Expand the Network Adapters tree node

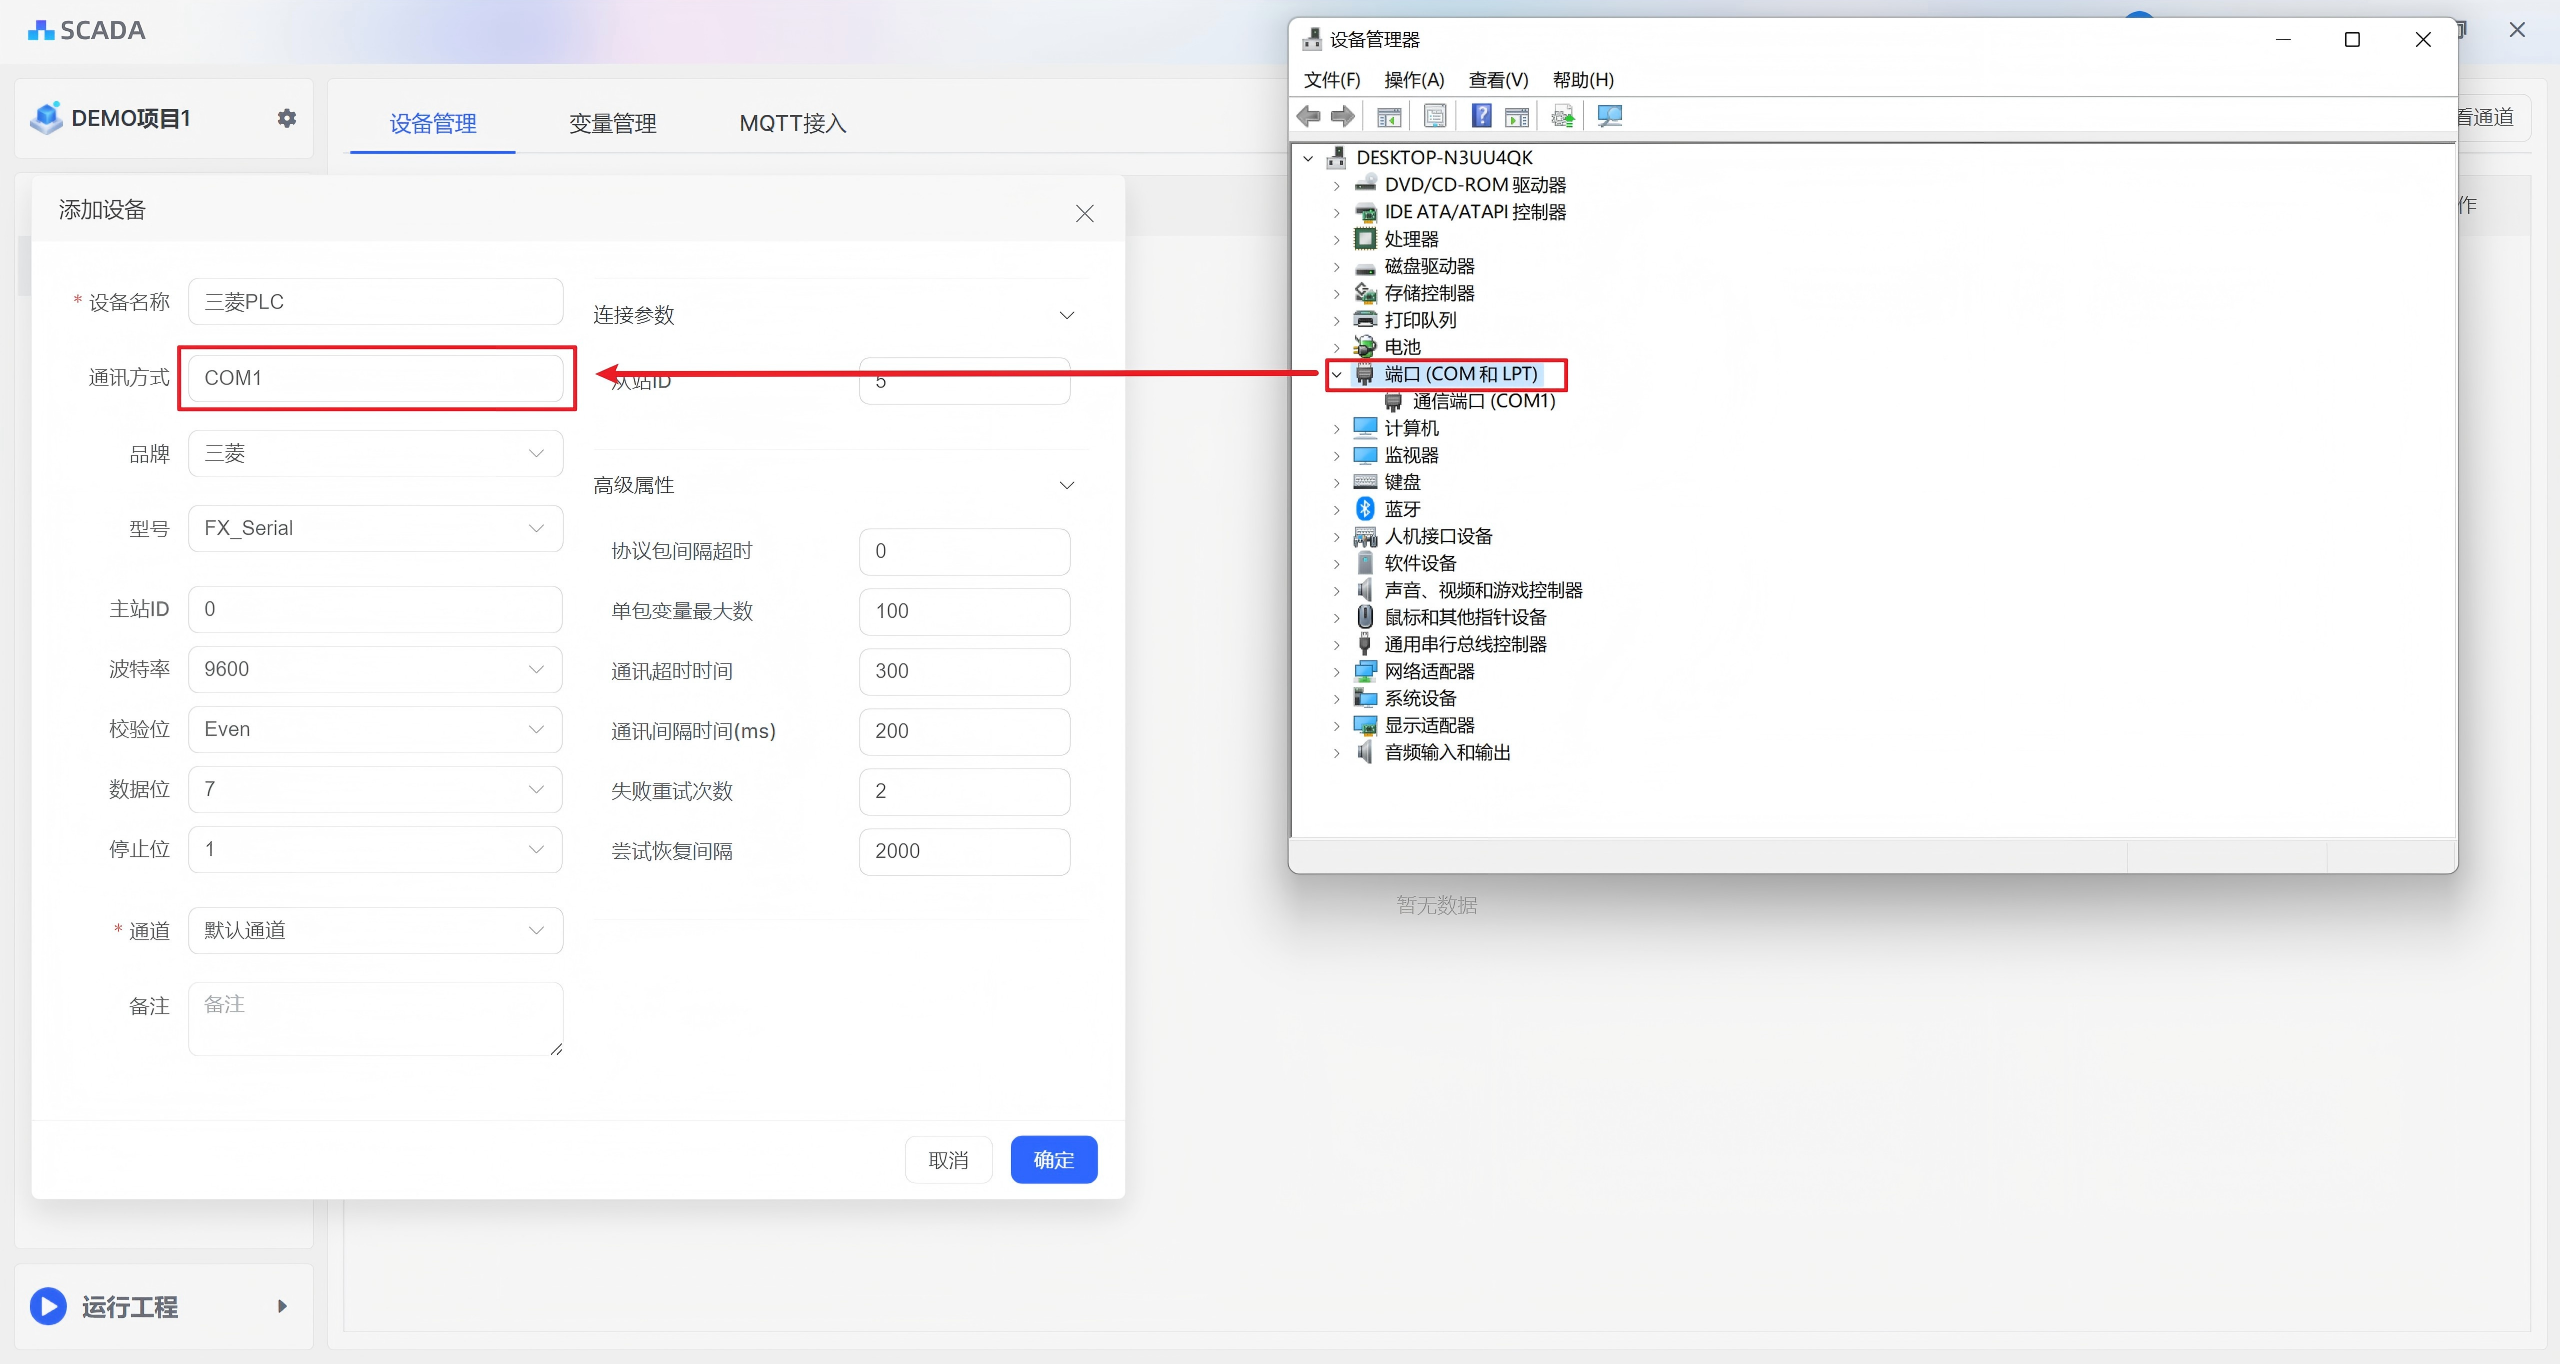coord(1336,671)
